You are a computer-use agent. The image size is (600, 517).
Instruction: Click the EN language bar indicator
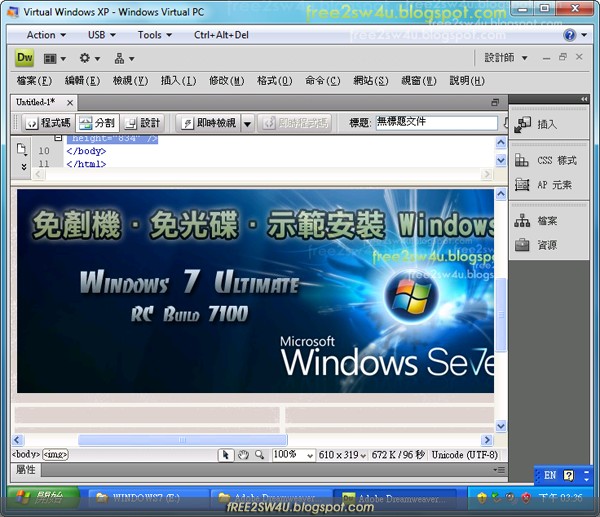coord(550,475)
